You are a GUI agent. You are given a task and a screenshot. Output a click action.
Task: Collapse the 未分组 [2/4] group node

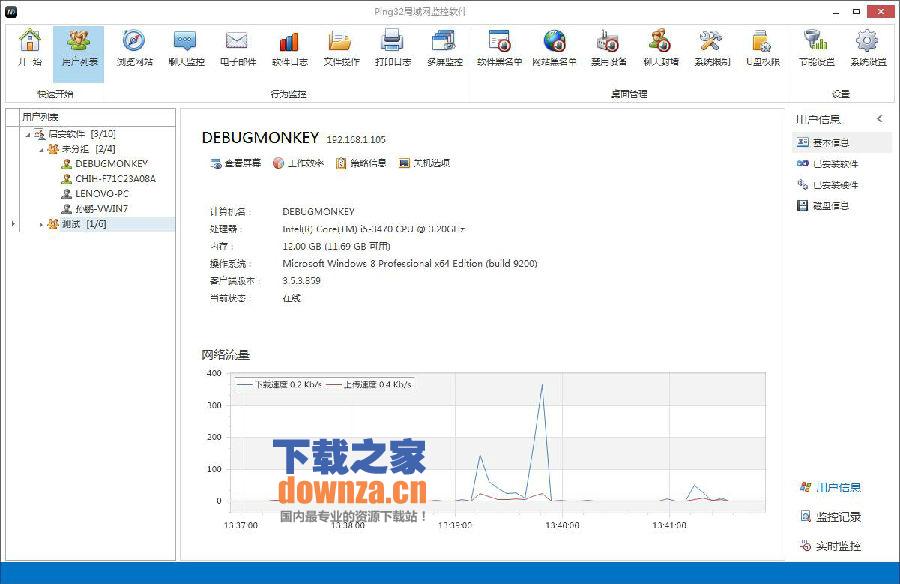[x=41, y=149]
